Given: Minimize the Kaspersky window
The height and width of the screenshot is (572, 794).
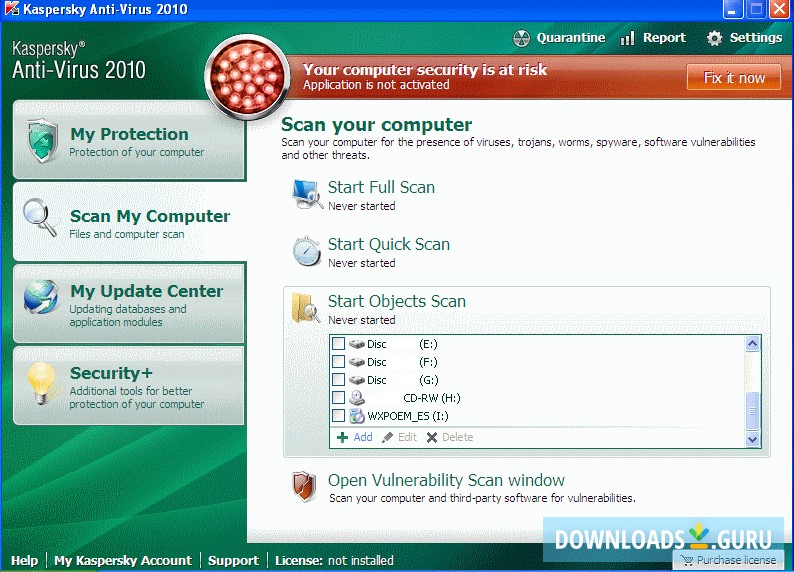Looking at the screenshot, I should [733, 10].
